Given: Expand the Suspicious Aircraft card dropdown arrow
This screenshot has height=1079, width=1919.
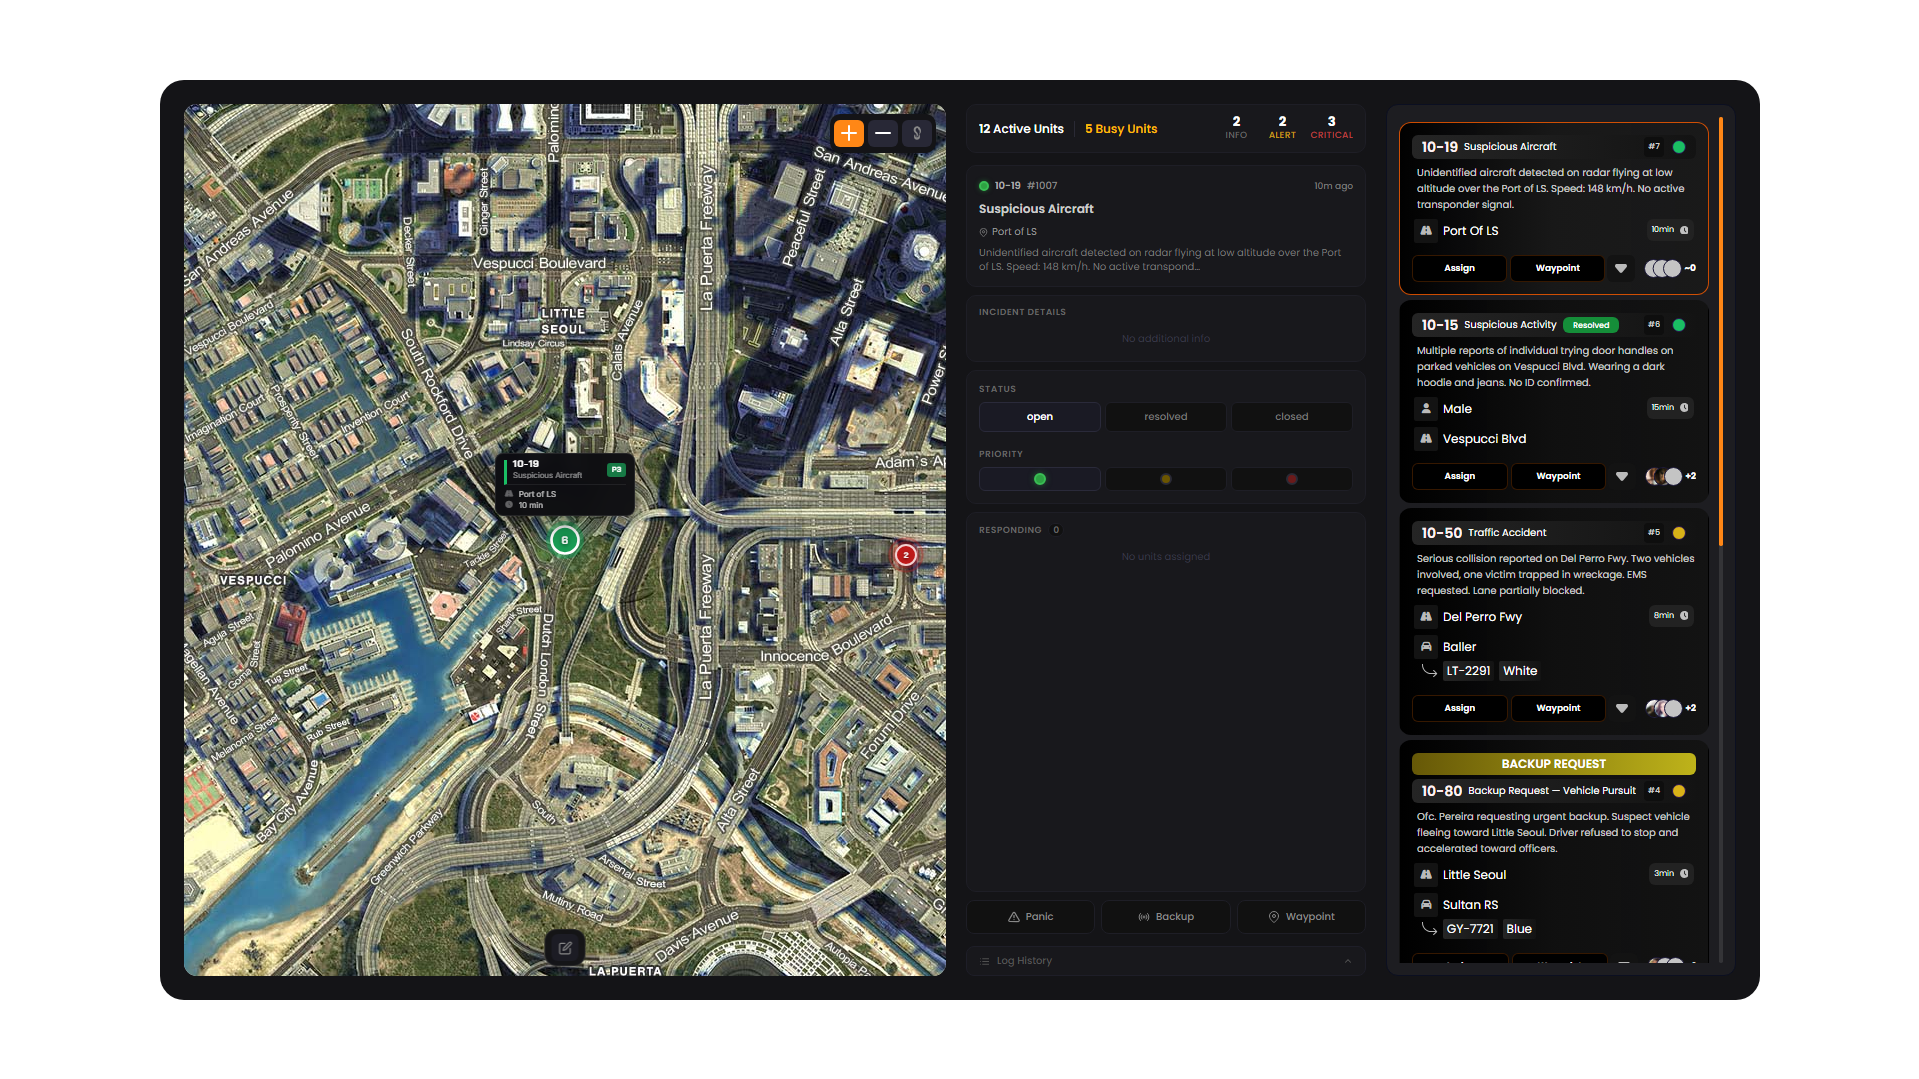Looking at the screenshot, I should [1621, 268].
